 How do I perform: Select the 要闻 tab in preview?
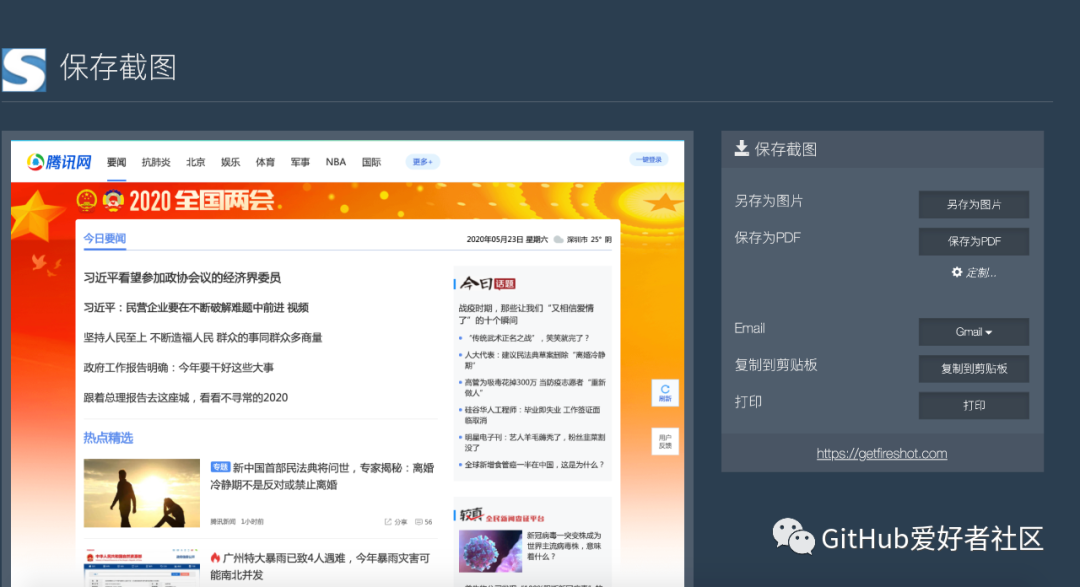pyautogui.click(x=116, y=163)
